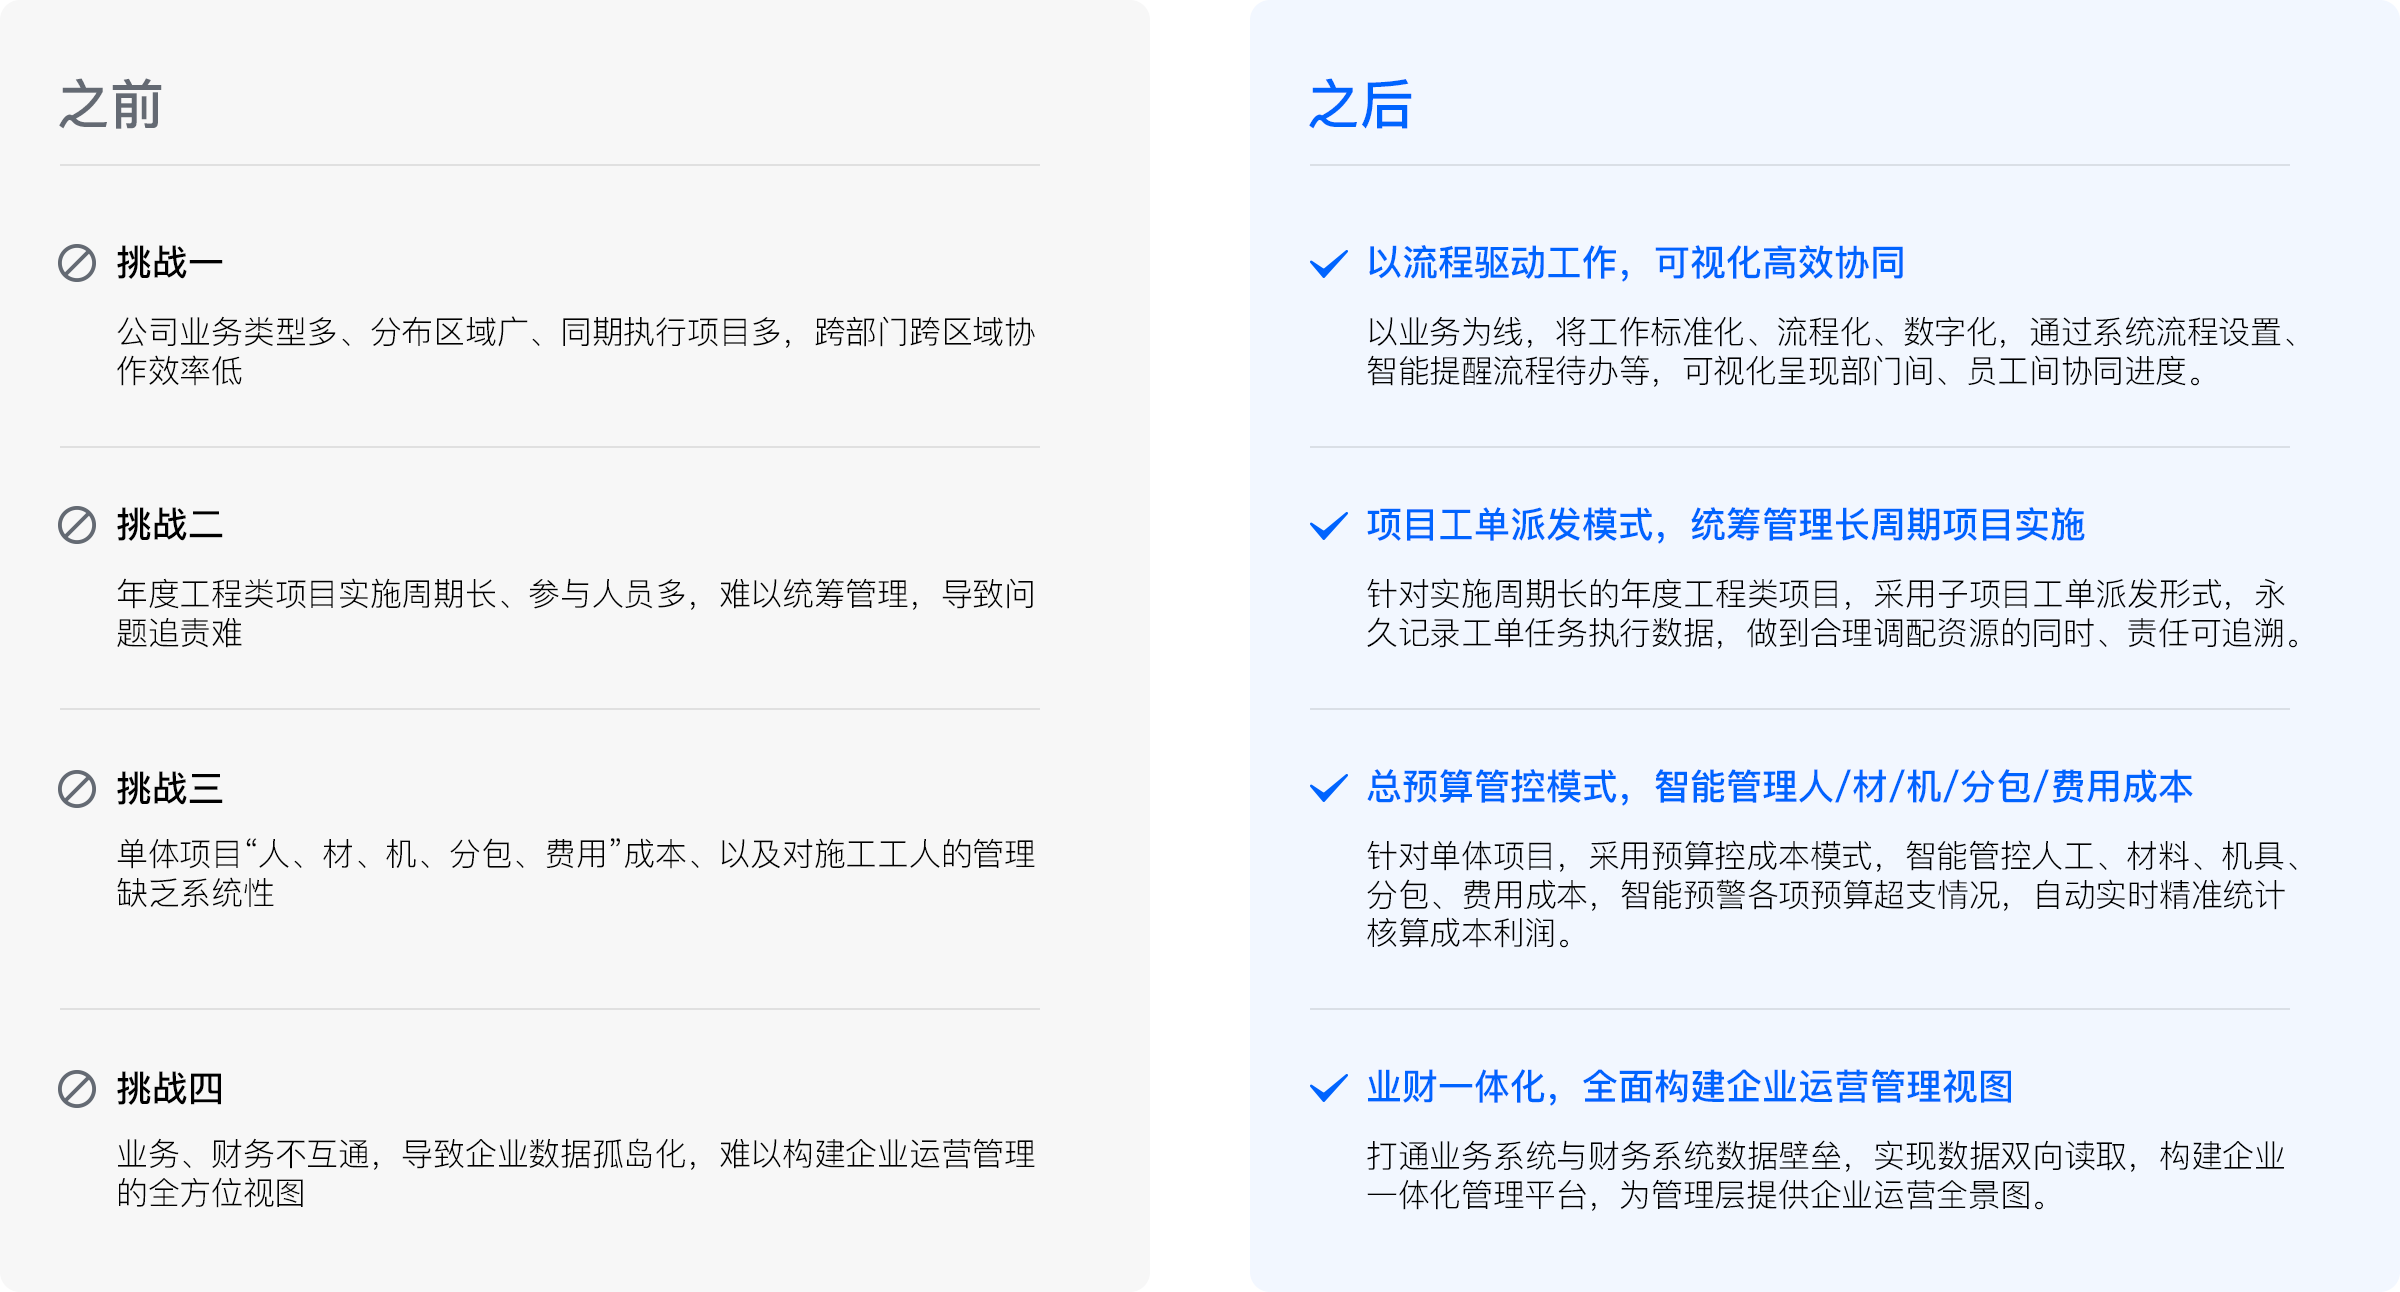Click the prohibited icon beside 挑战四

(77, 1089)
